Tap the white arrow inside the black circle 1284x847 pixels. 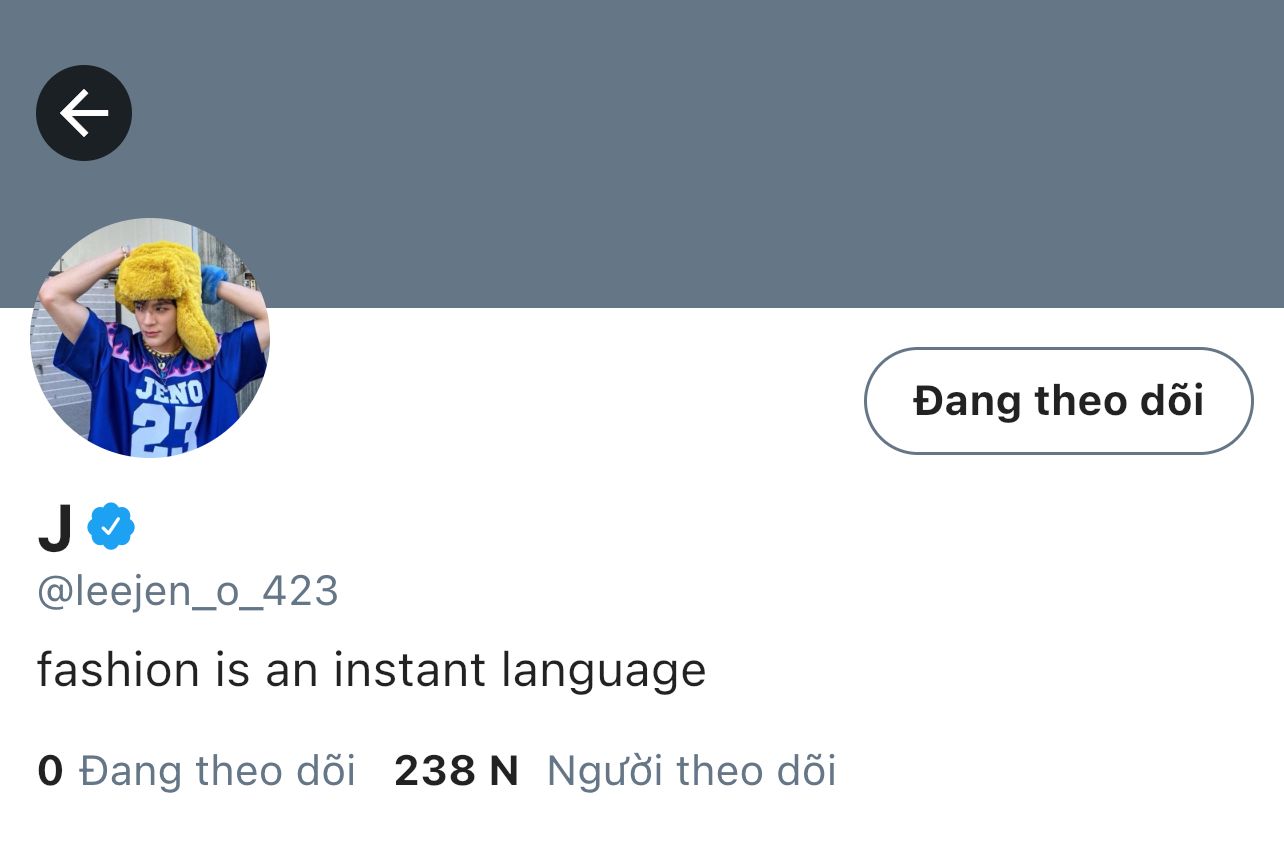84,113
